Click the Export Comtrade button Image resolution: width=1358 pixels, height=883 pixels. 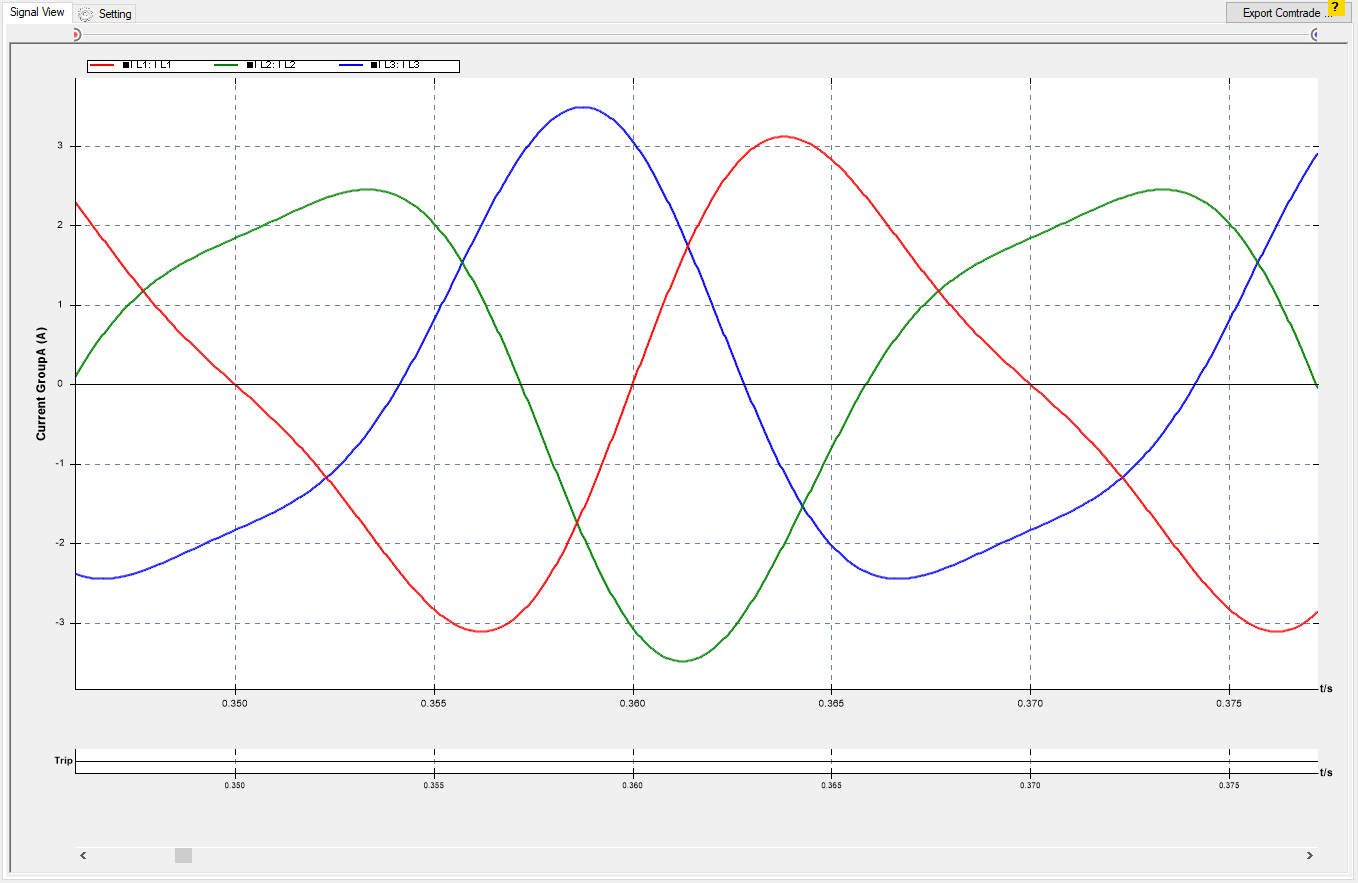pyautogui.click(x=1285, y=13)
